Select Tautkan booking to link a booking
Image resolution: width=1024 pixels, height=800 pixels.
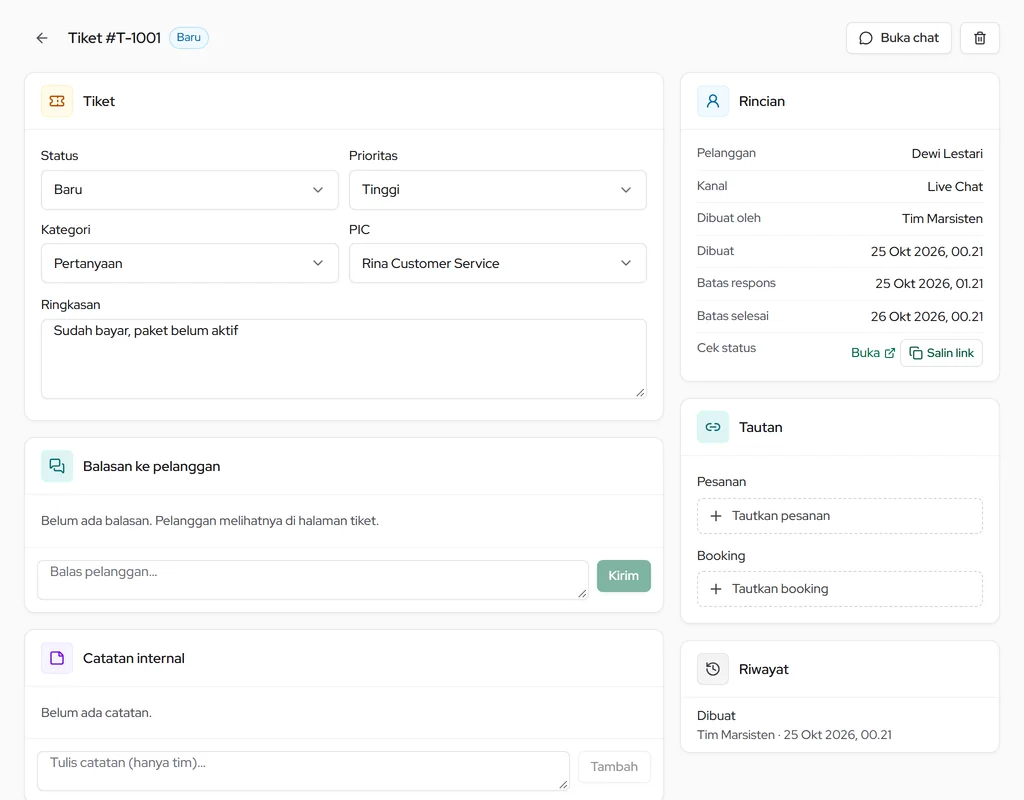tap(839, 589)
